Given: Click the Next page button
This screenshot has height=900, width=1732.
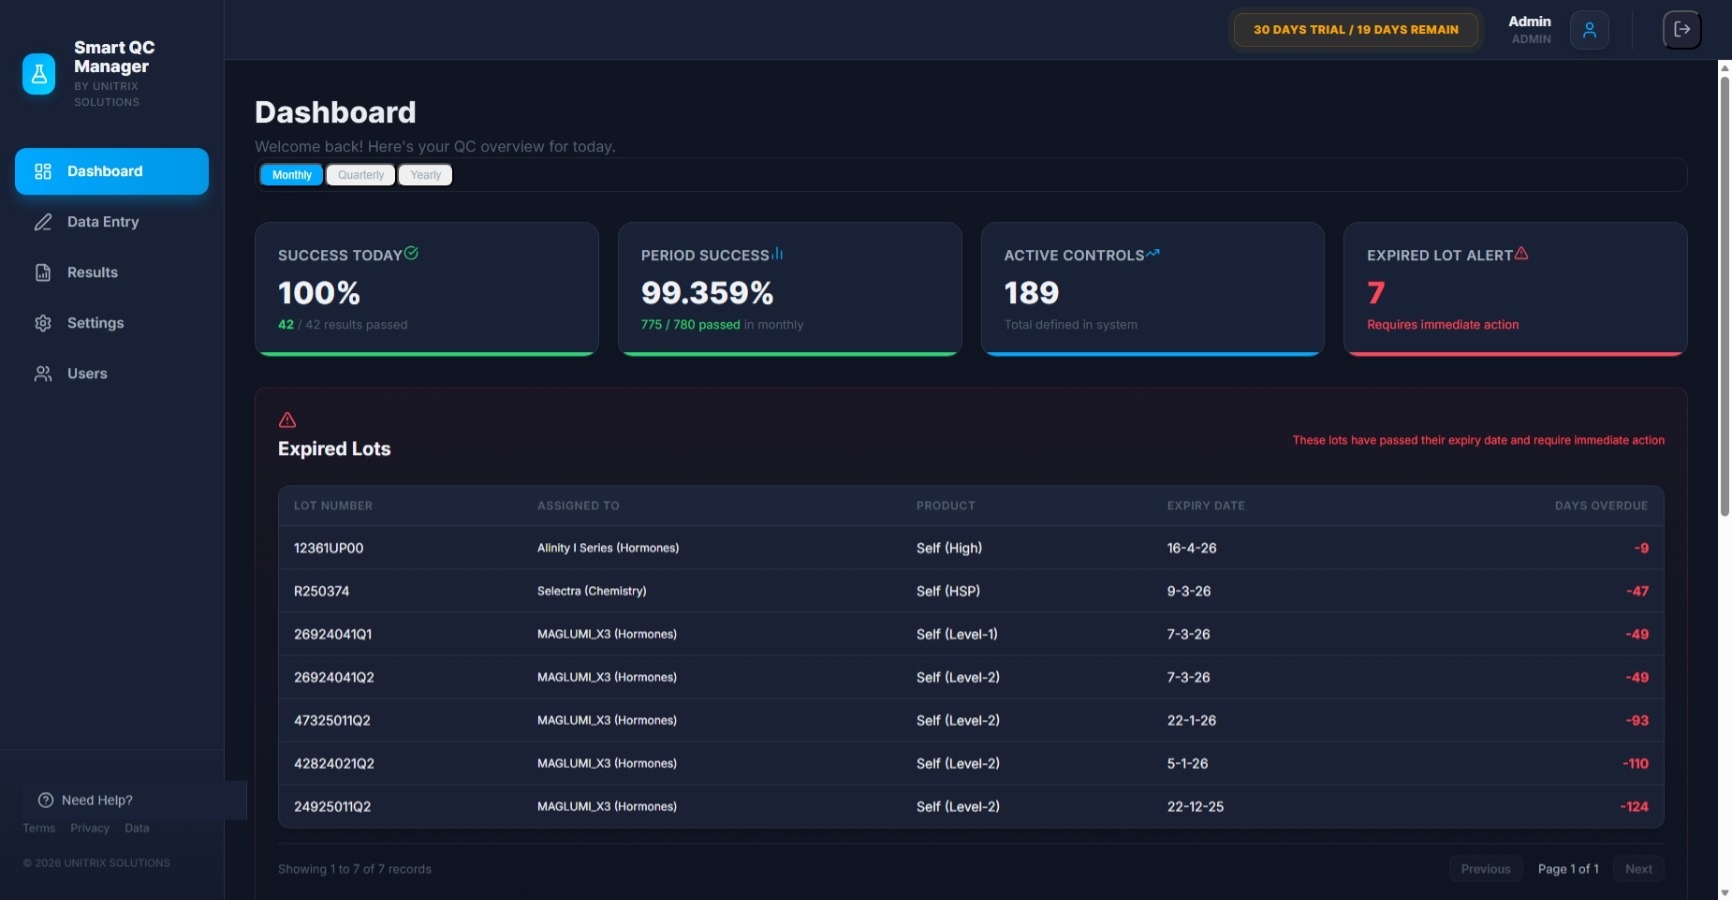Looking at the screenshot, I should click(1638, 869).
